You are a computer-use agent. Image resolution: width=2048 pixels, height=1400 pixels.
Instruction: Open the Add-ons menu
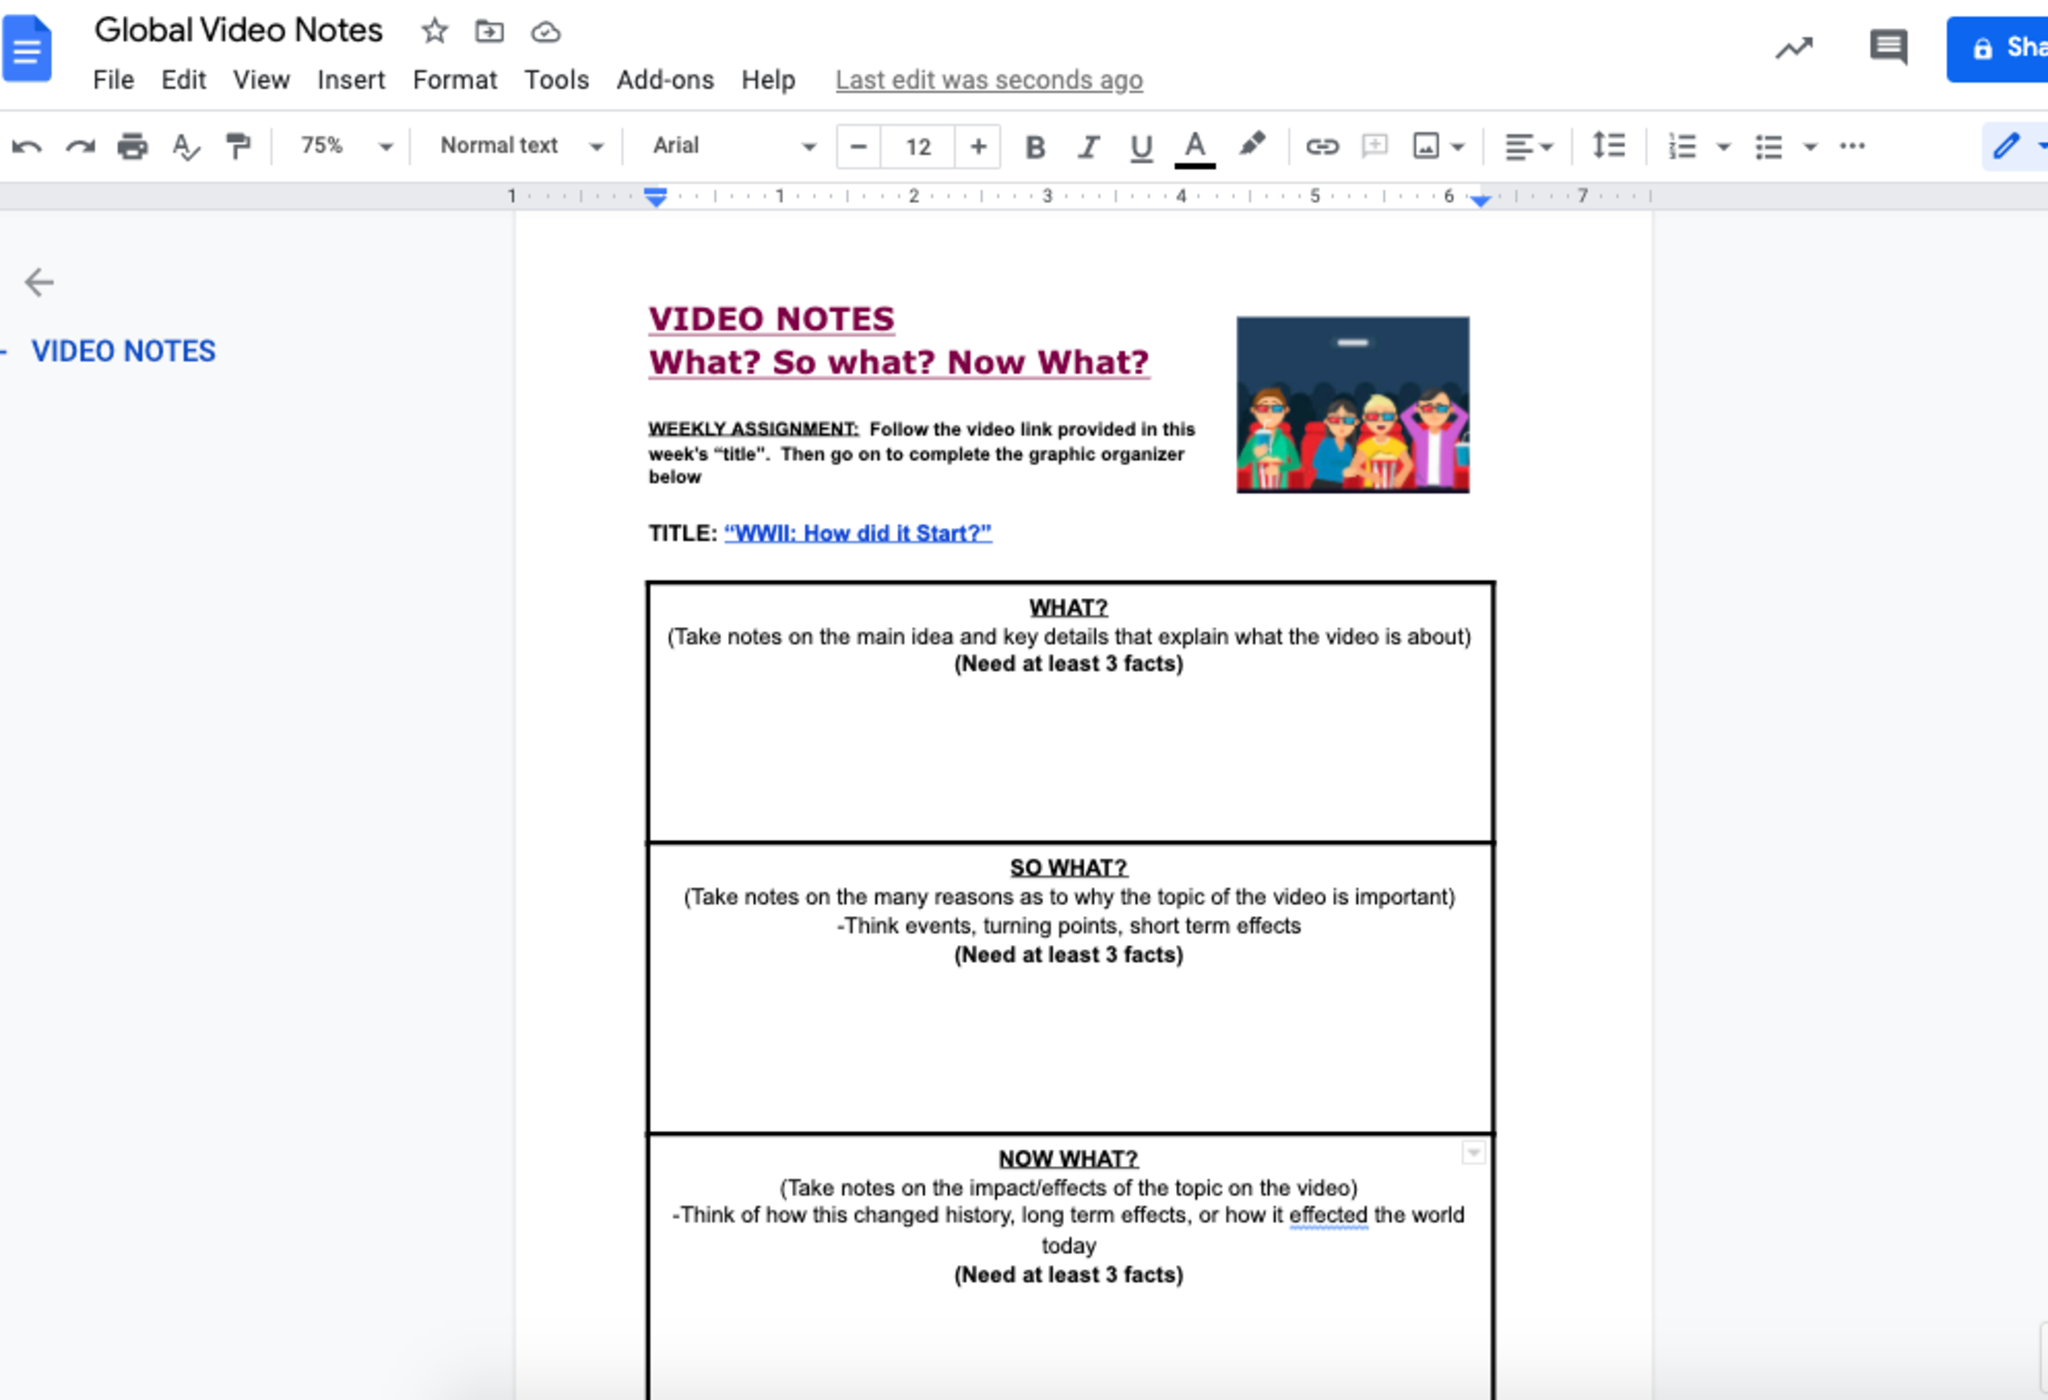pyautogui.click(x=664, y=80)
